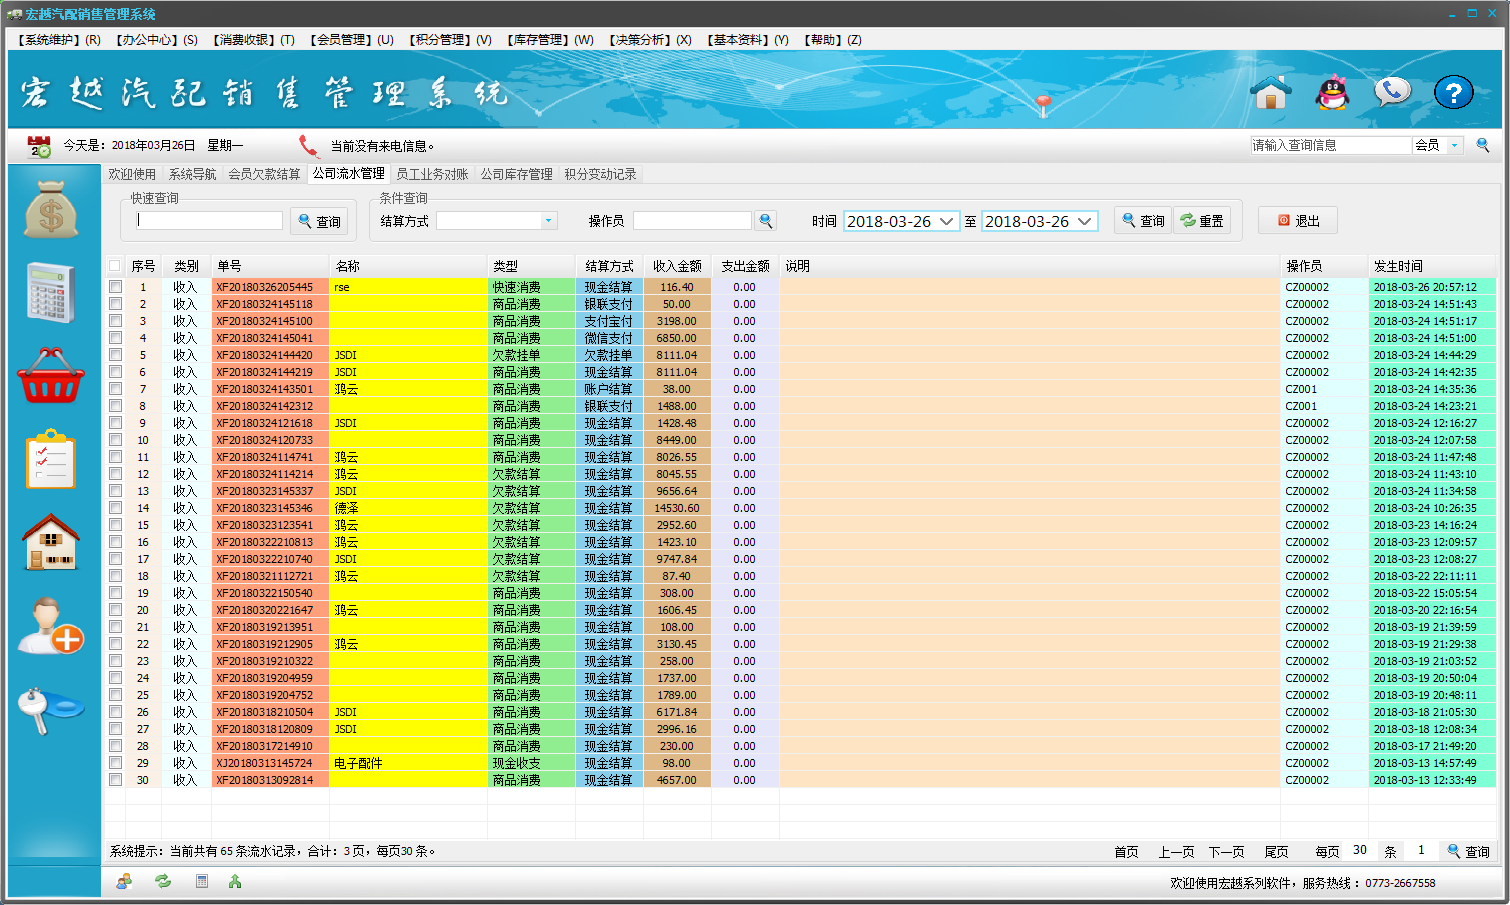Viewport: 1510px width, 905px height.
Task: Click the 重置 reset button
Action: coord(1202,221)
